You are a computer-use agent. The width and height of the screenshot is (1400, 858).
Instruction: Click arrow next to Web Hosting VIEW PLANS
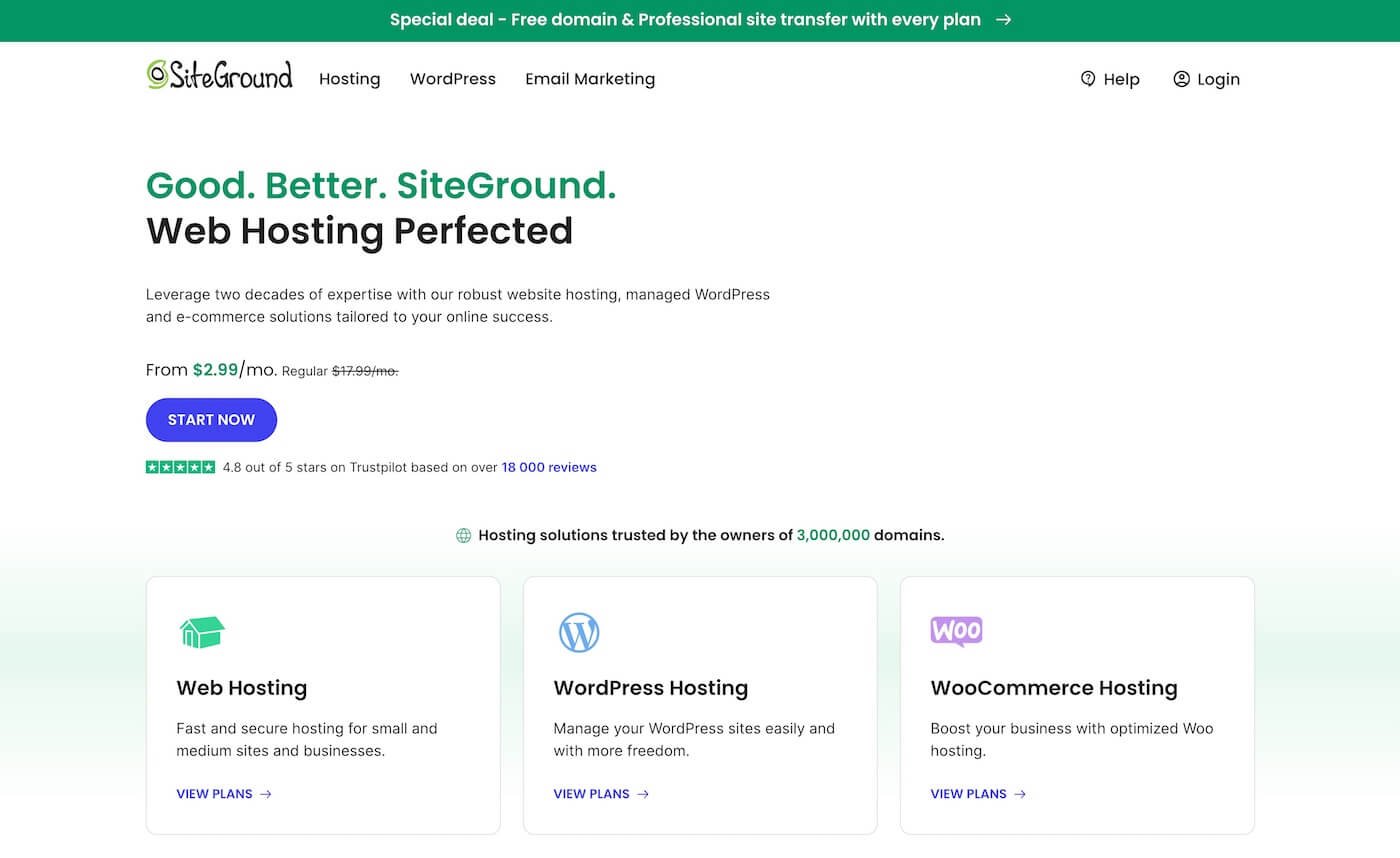tap(265, 794)
